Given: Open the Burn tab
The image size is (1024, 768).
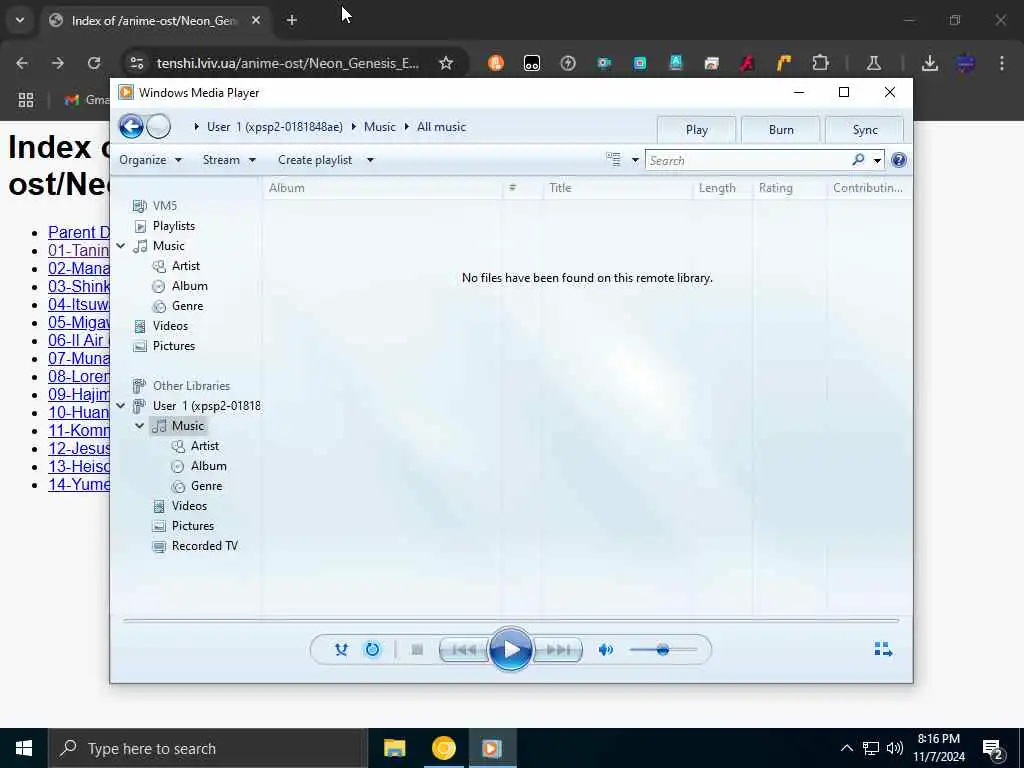Looking at the screenshot, I should coord(781,129).
